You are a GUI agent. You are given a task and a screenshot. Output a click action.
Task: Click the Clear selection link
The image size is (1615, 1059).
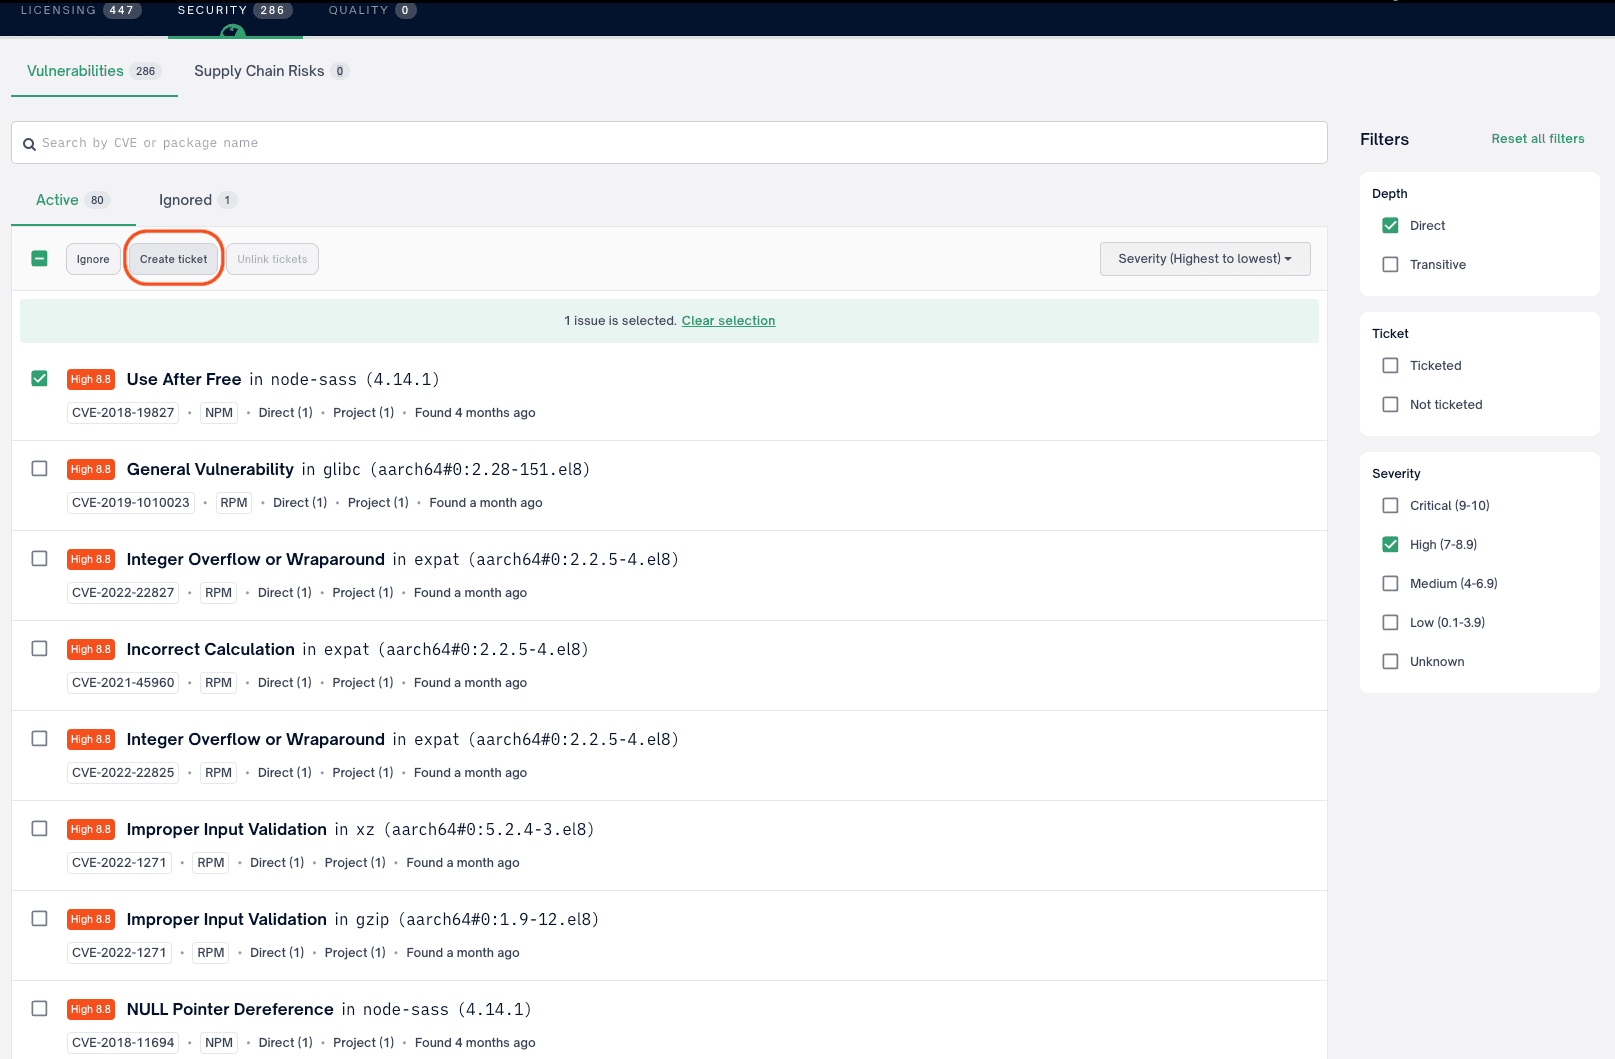click(x=728, y=321)
